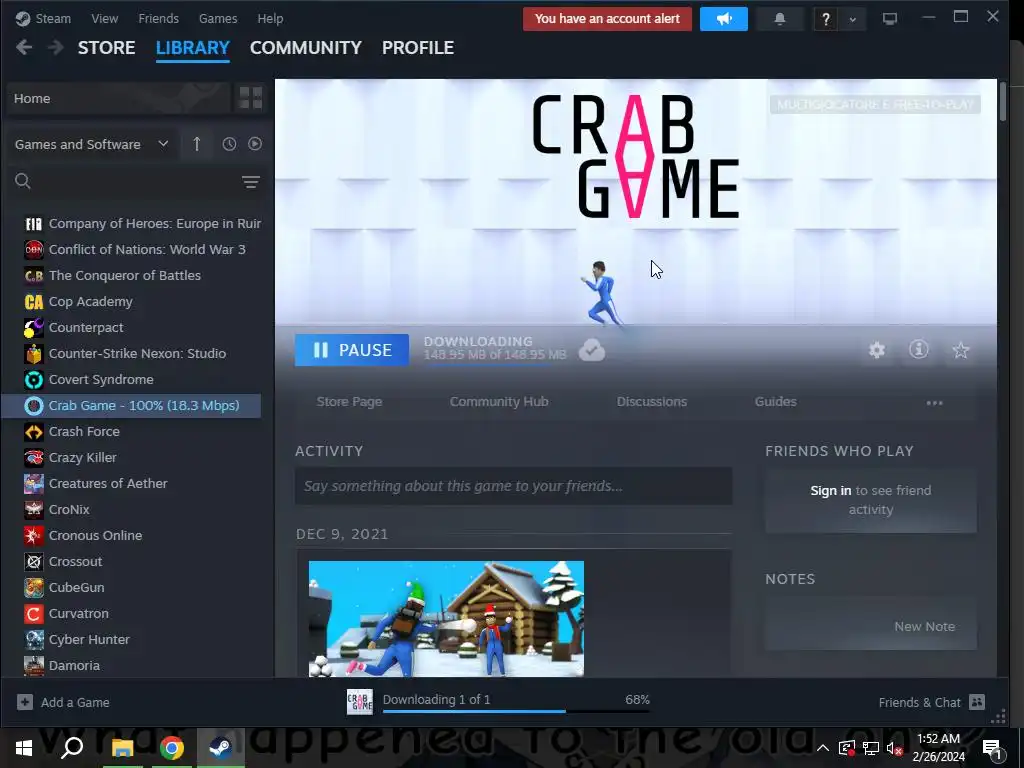The height and width of the screenshot is (768, 1024).
Task: Switch to Big Picture mode icon
Action: (889, 19)
